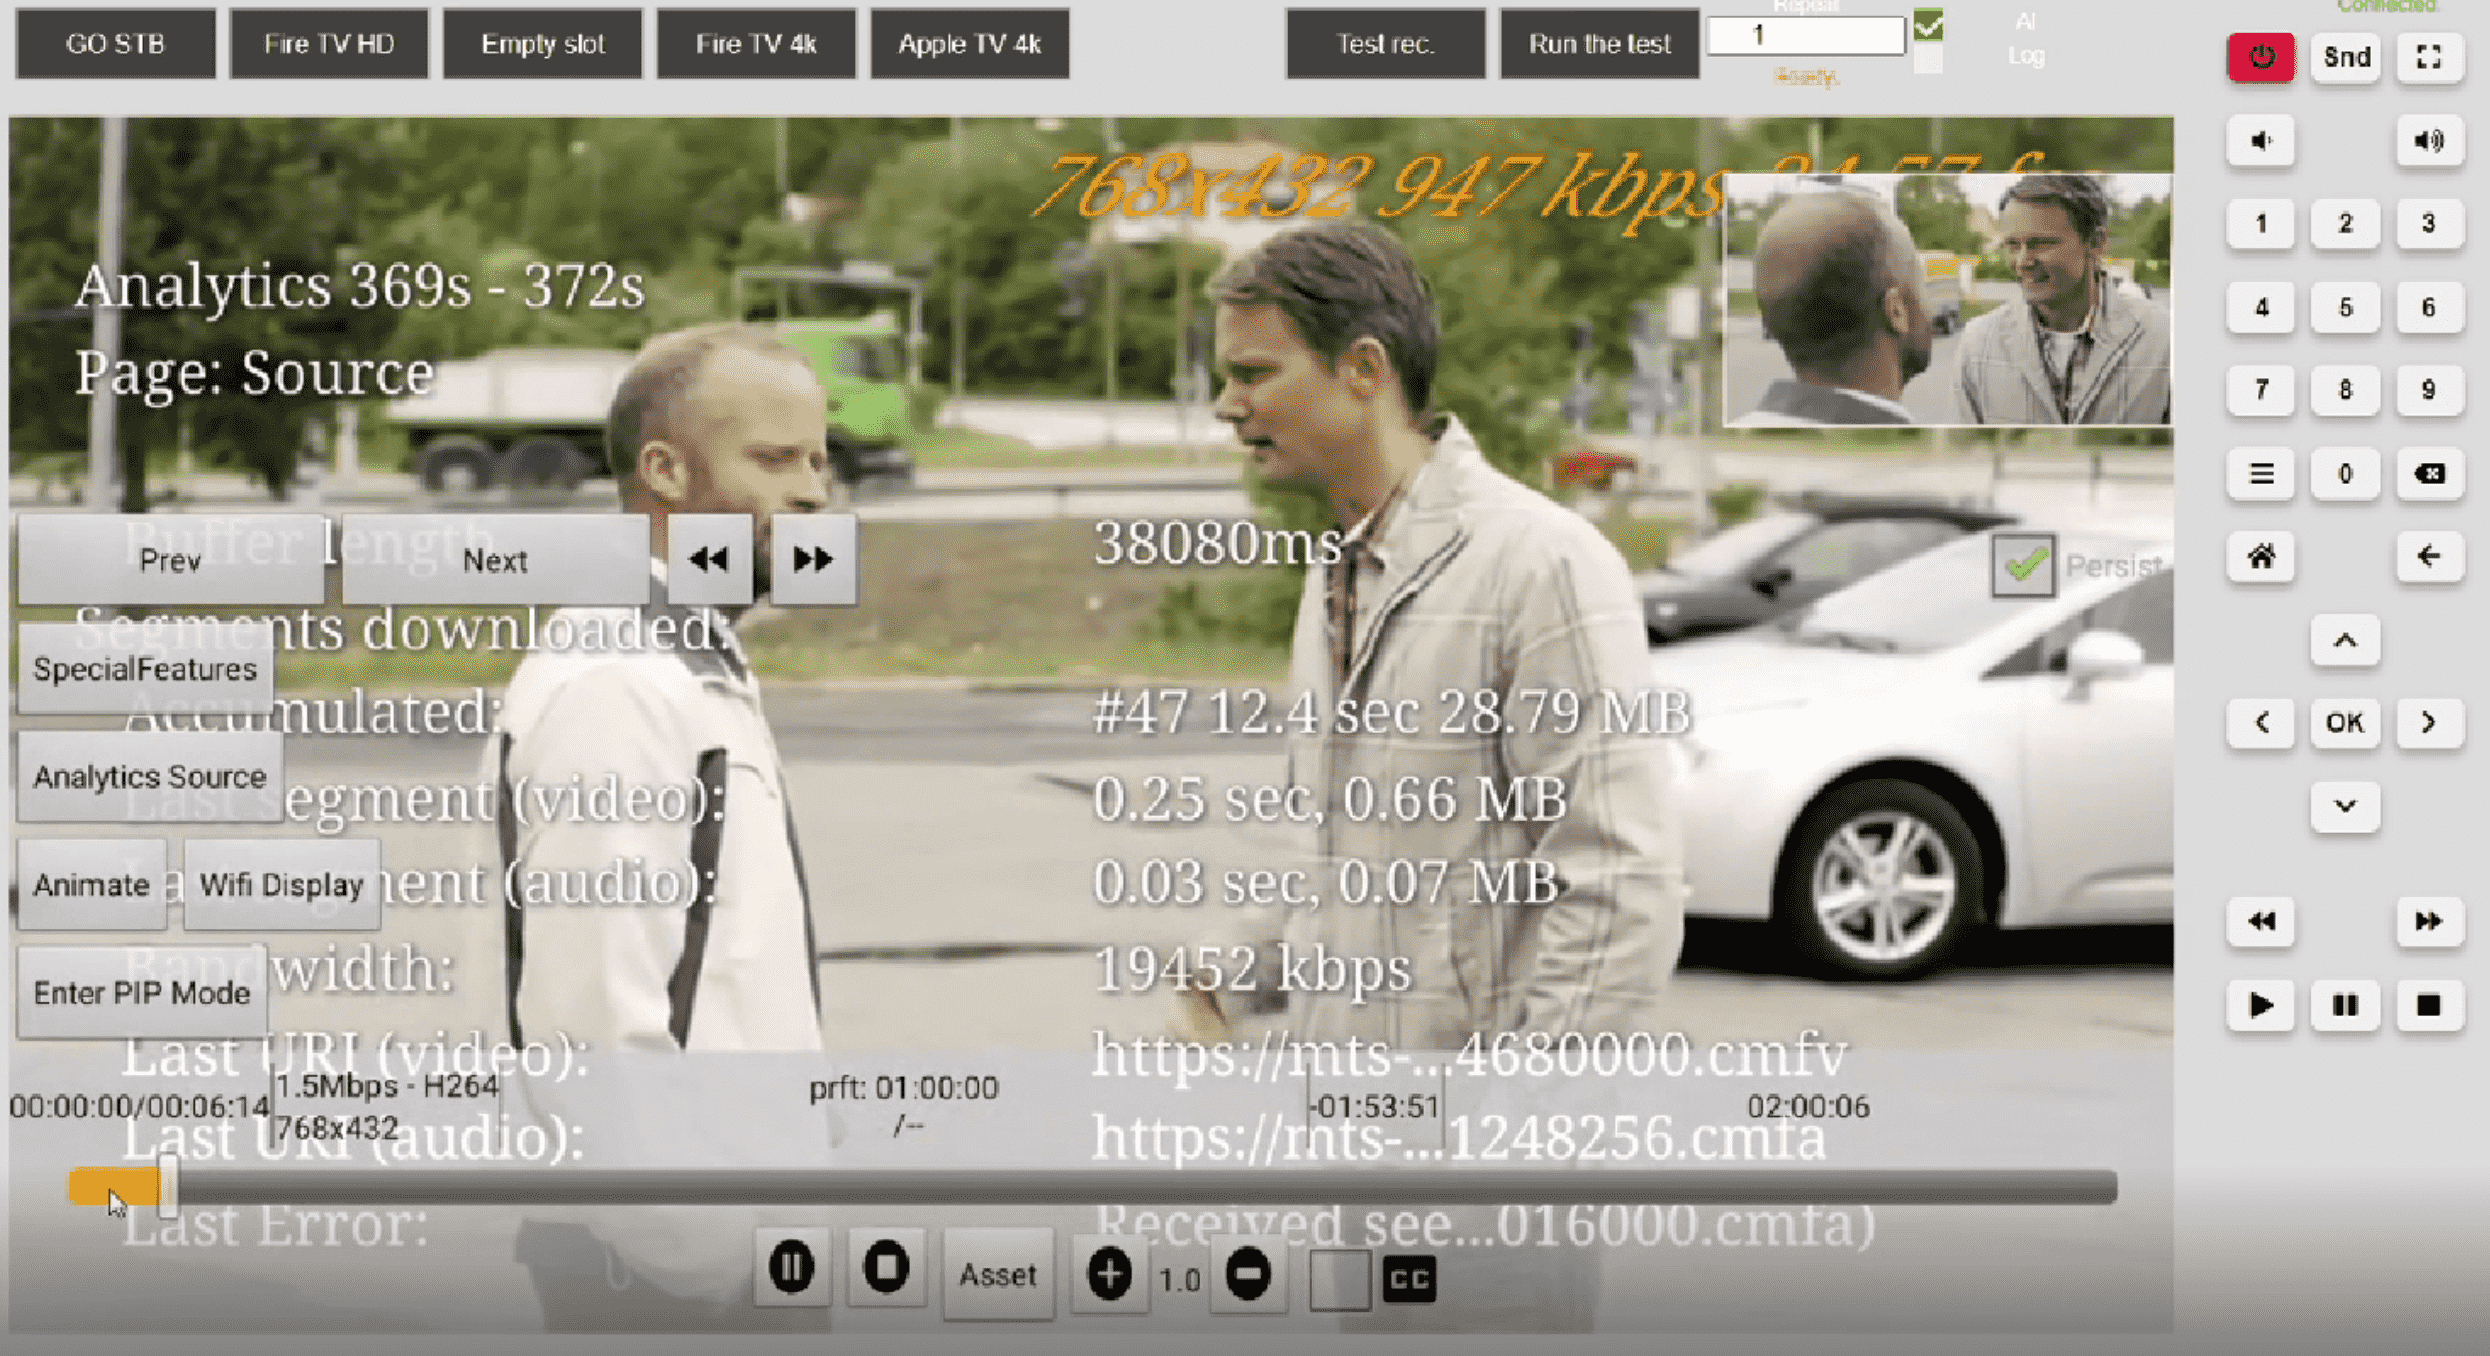
Task: Expand options with the left chevron button
Action: coord(2260,722)
